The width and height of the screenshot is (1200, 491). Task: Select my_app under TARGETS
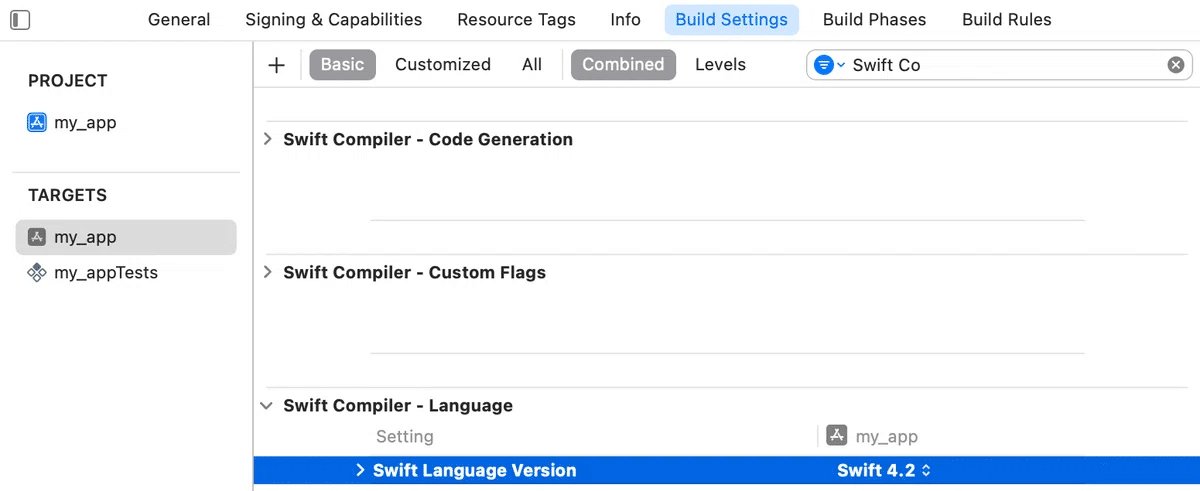coord(126,237)
